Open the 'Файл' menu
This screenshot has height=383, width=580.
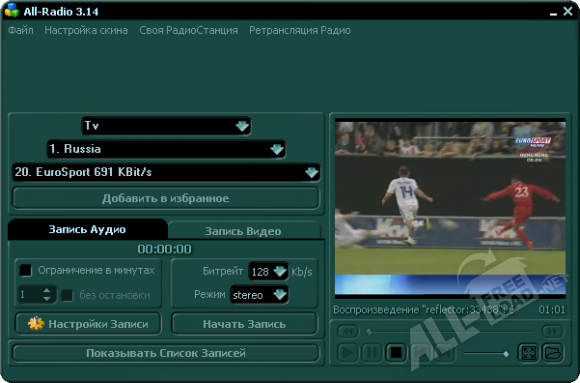coord(21,30)
